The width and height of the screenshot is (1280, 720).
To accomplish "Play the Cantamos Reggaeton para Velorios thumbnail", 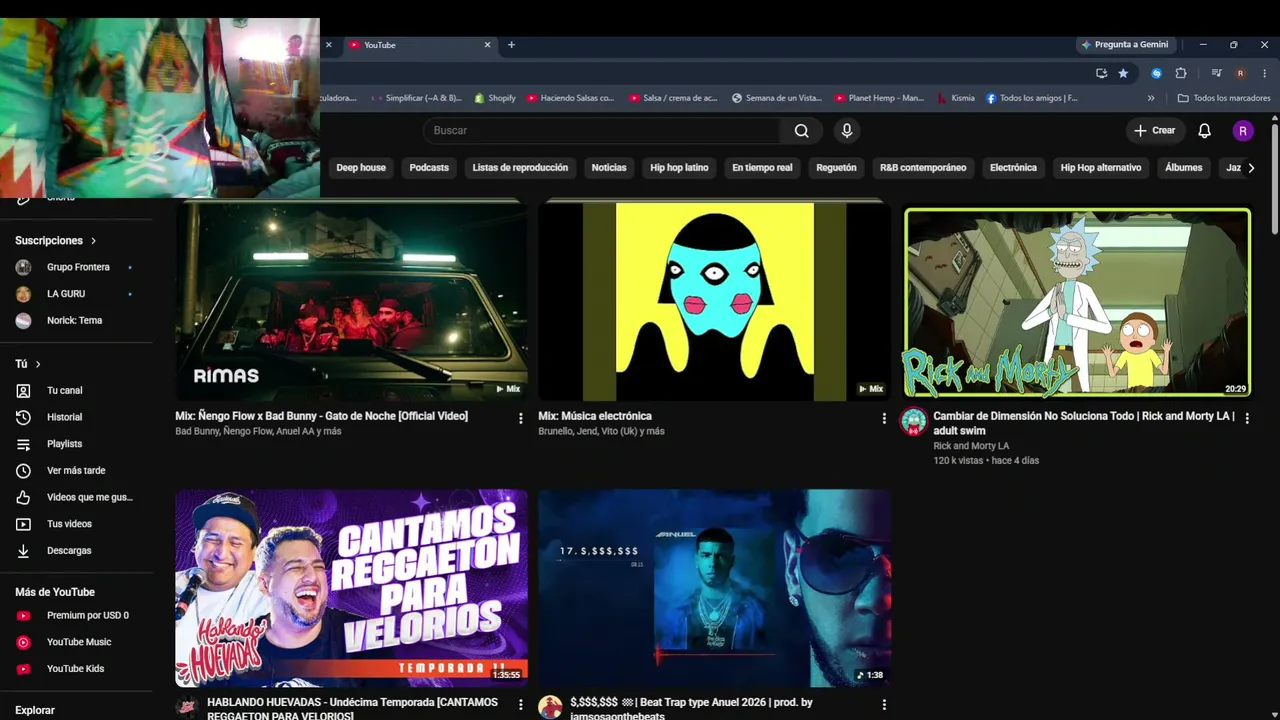I will (351, 588).
